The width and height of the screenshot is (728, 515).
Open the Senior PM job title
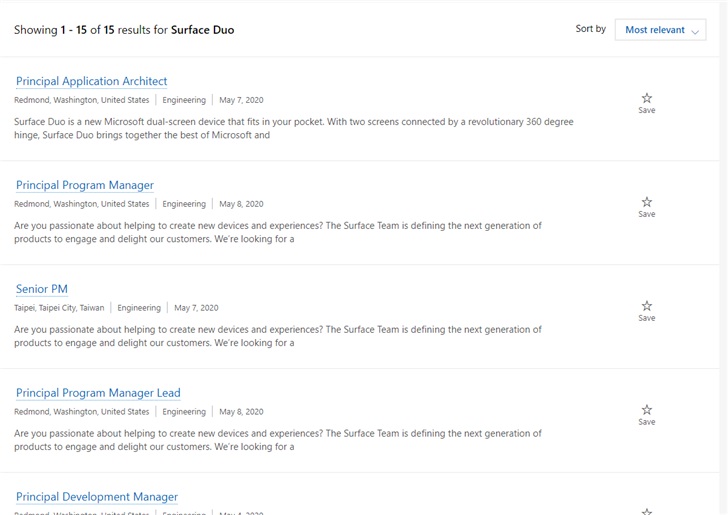[42, 289]
